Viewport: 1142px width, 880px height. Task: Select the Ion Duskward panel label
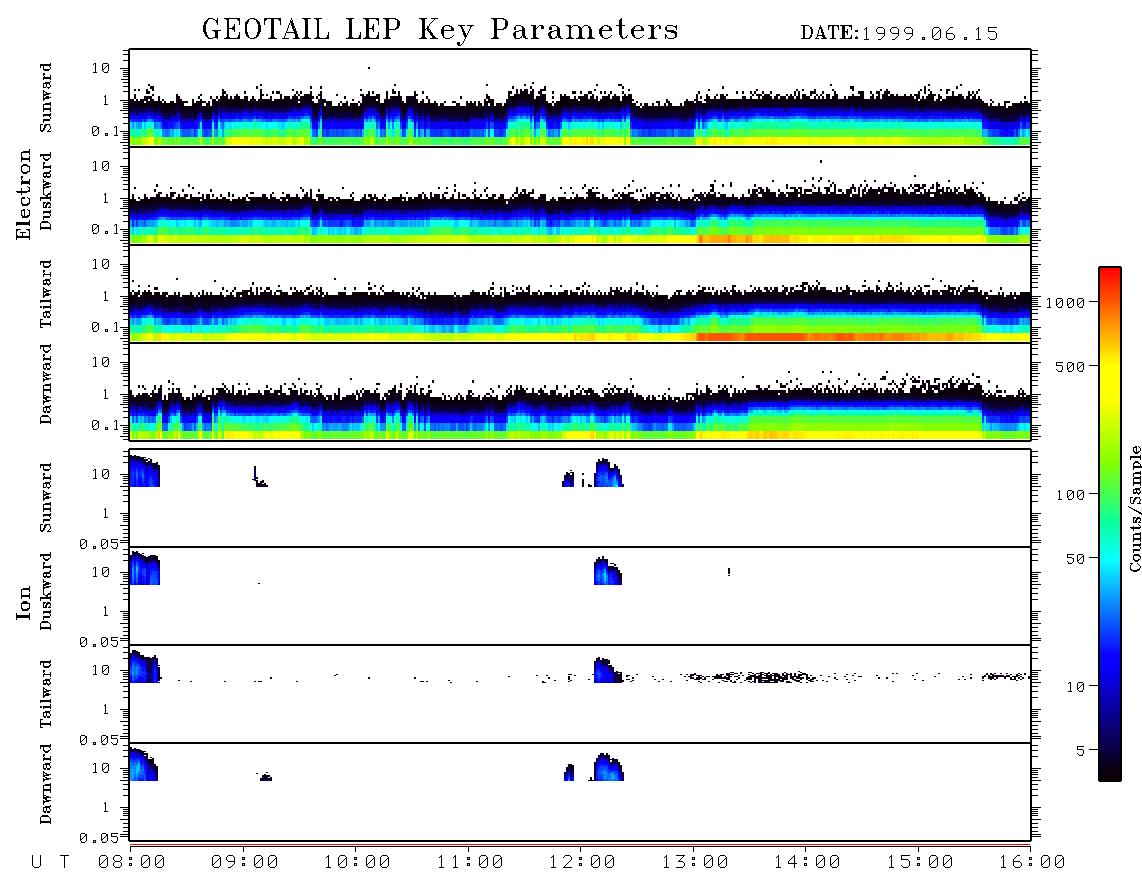46,591
